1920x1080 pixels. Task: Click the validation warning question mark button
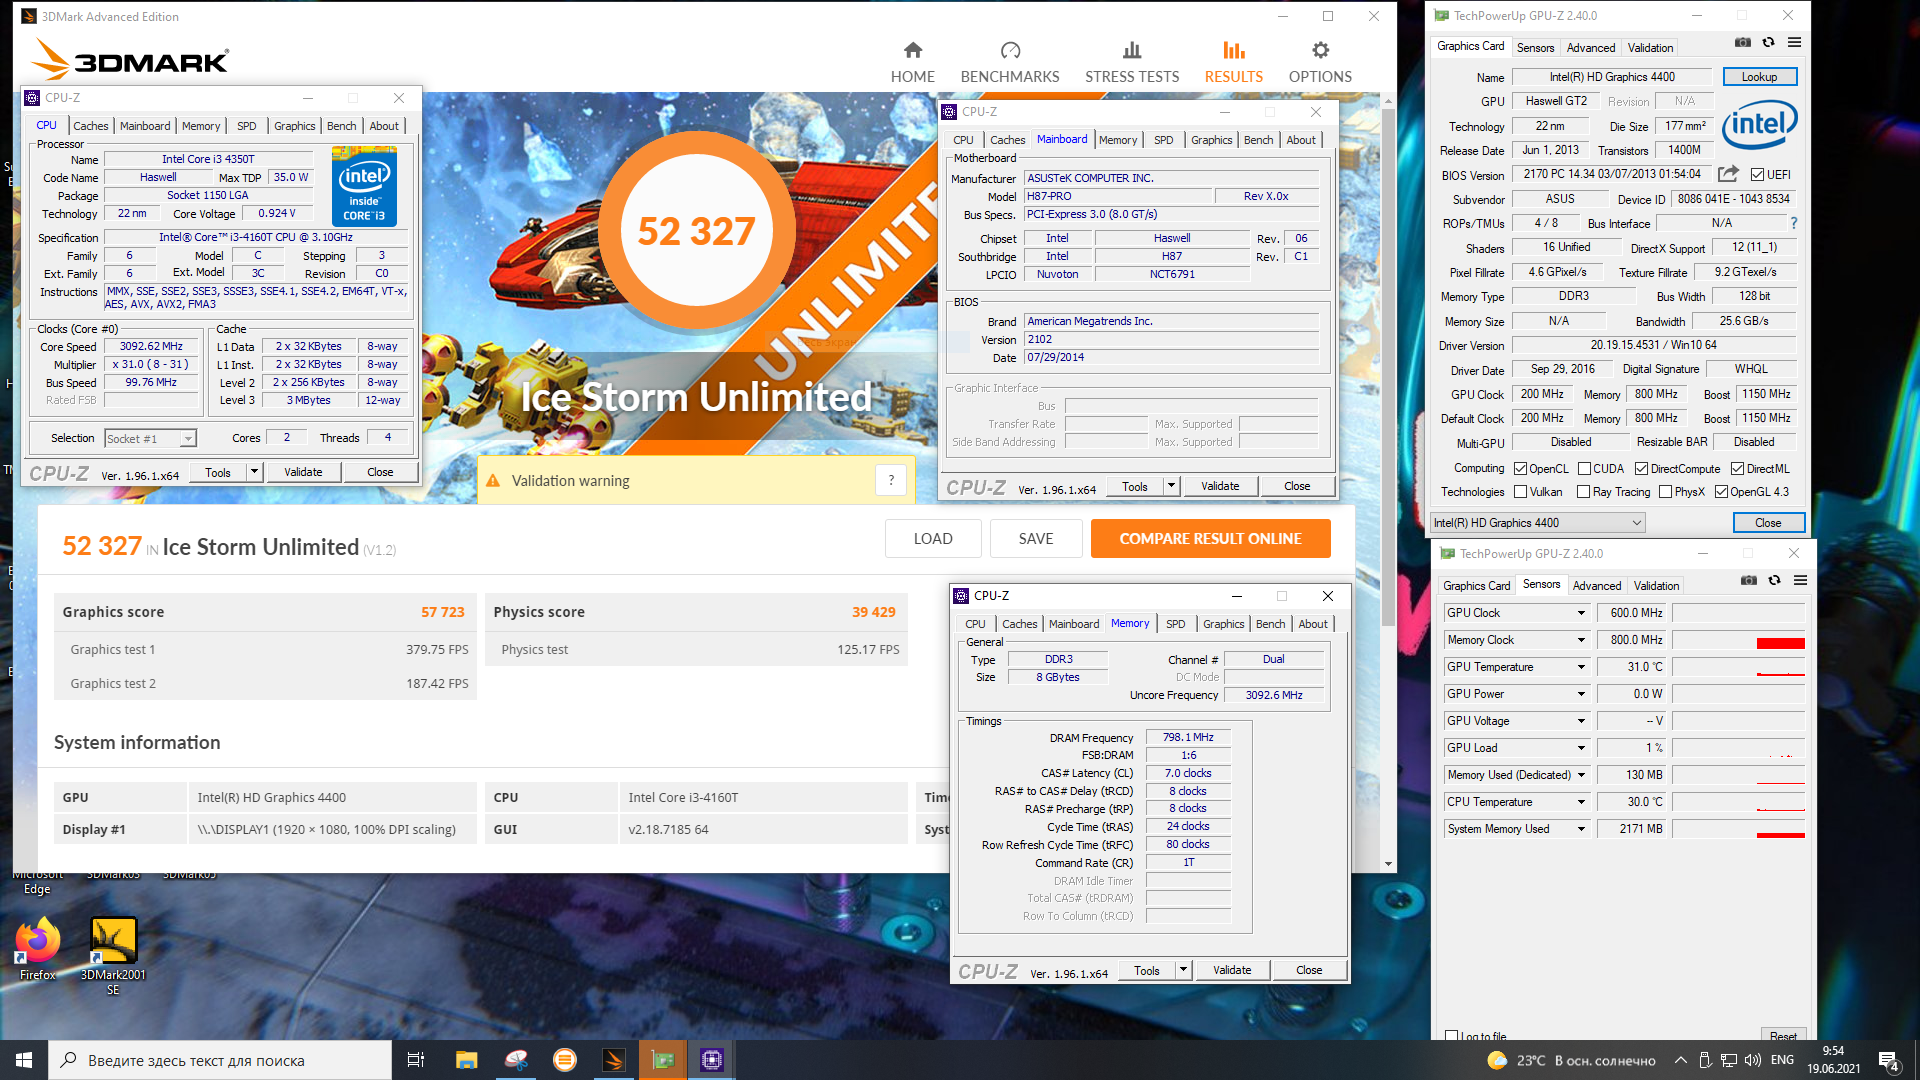coord(891,480)
